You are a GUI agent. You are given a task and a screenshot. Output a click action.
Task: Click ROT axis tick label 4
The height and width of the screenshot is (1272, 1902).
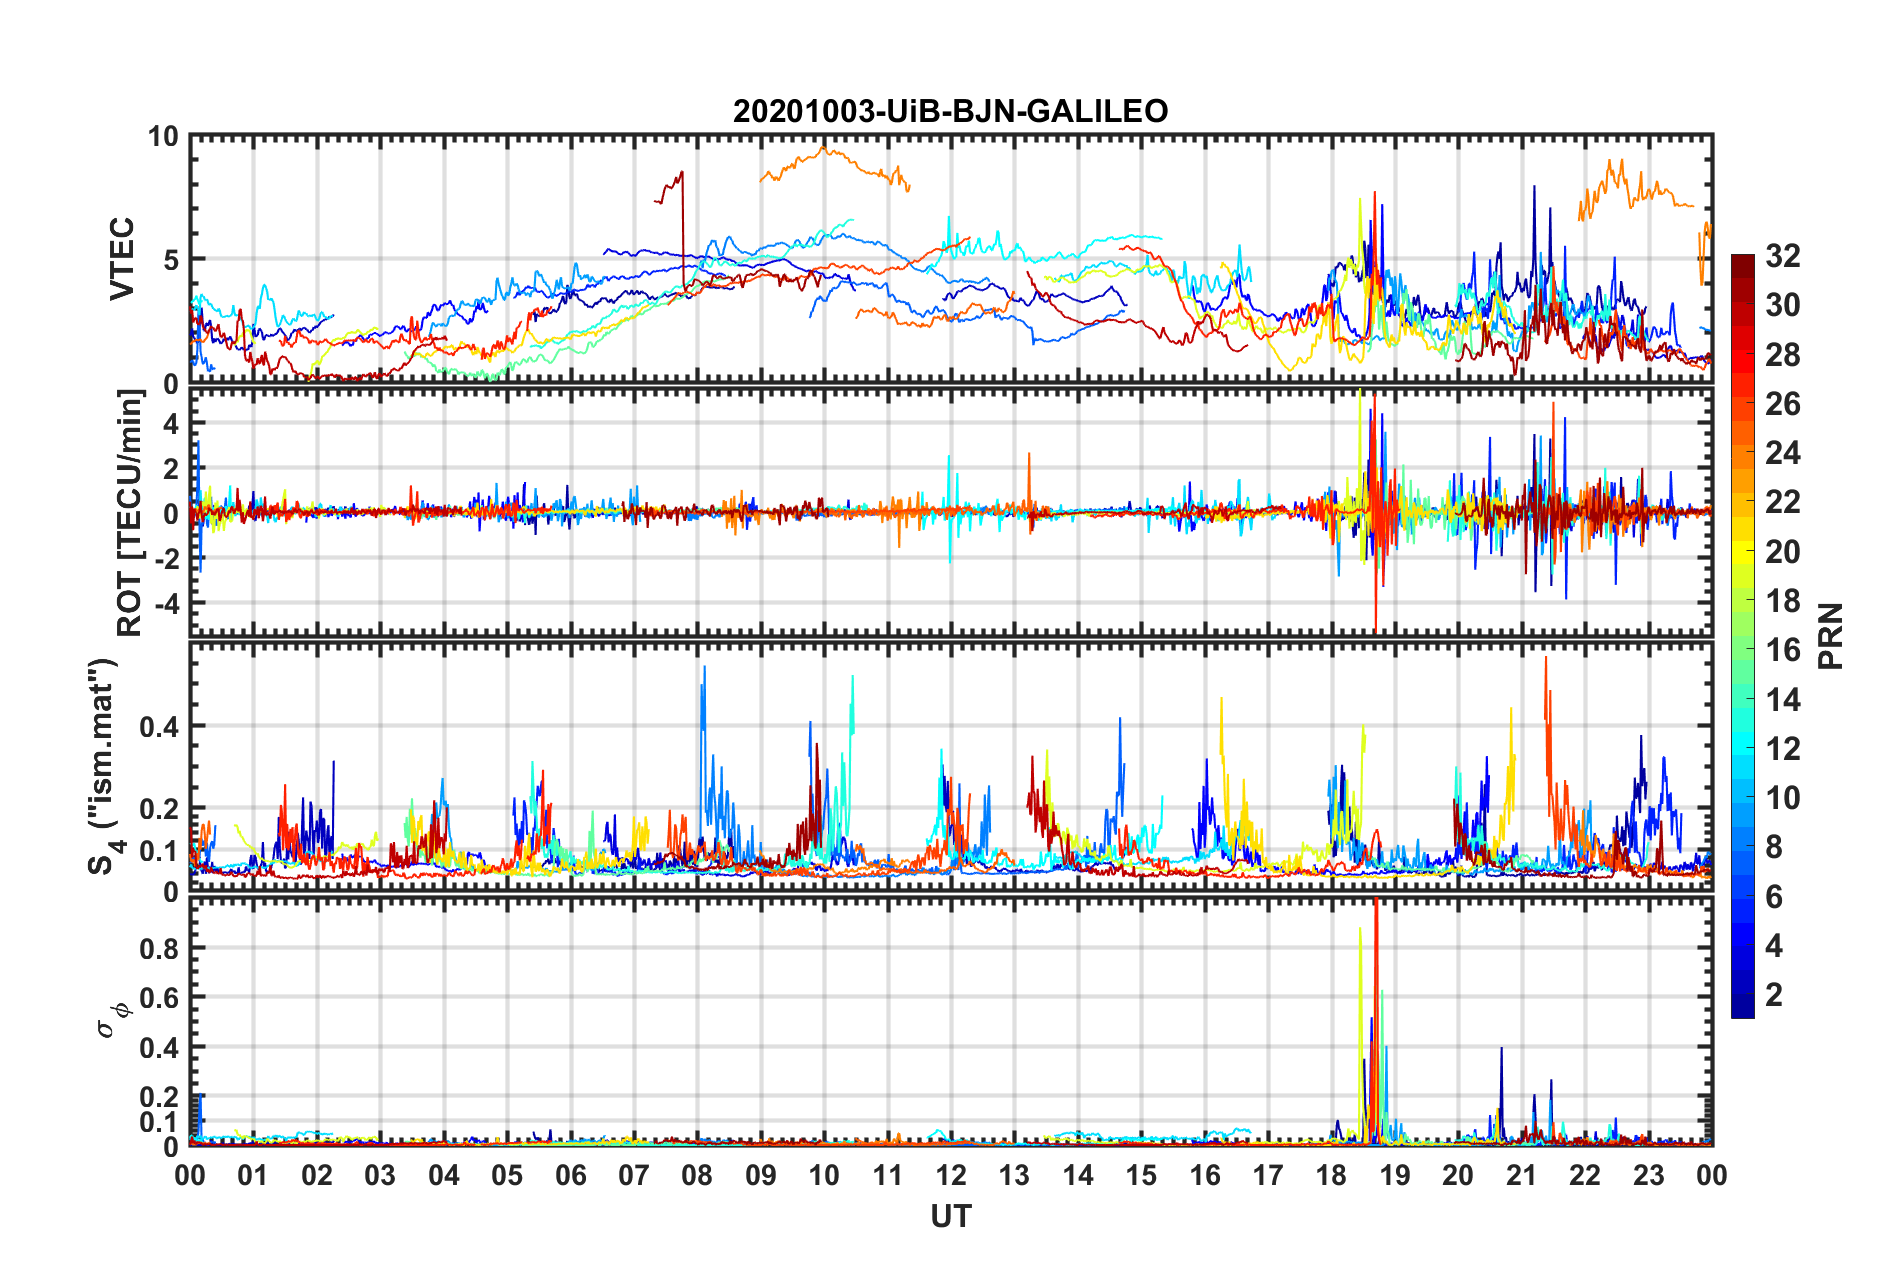tap(171, 424)
